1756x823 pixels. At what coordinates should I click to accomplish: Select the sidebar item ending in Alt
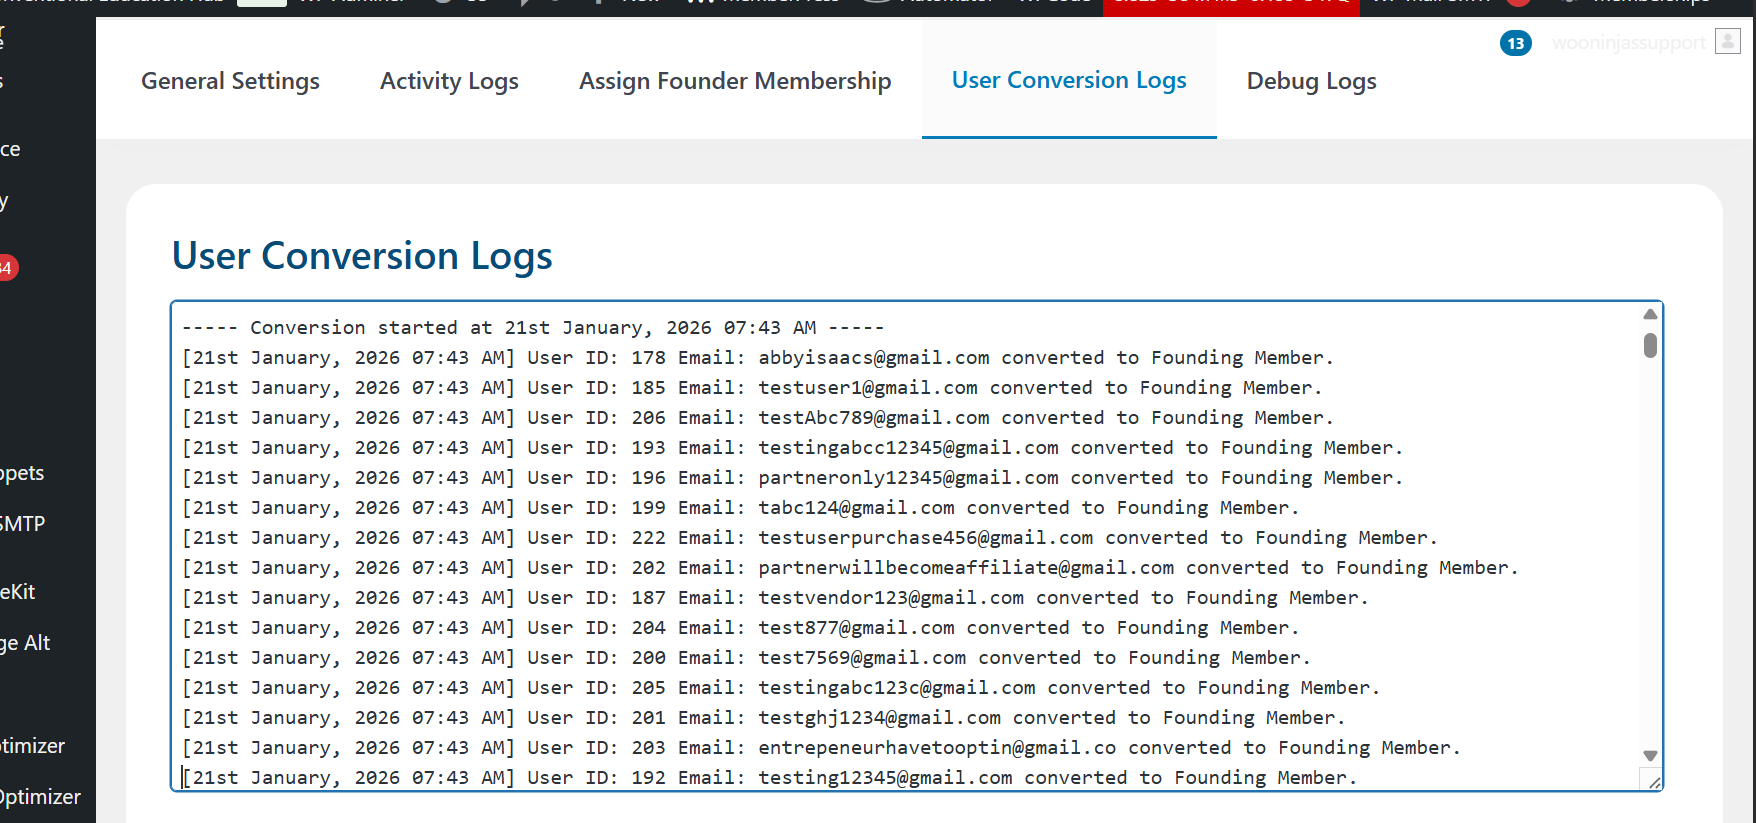(x=26, y=643)
